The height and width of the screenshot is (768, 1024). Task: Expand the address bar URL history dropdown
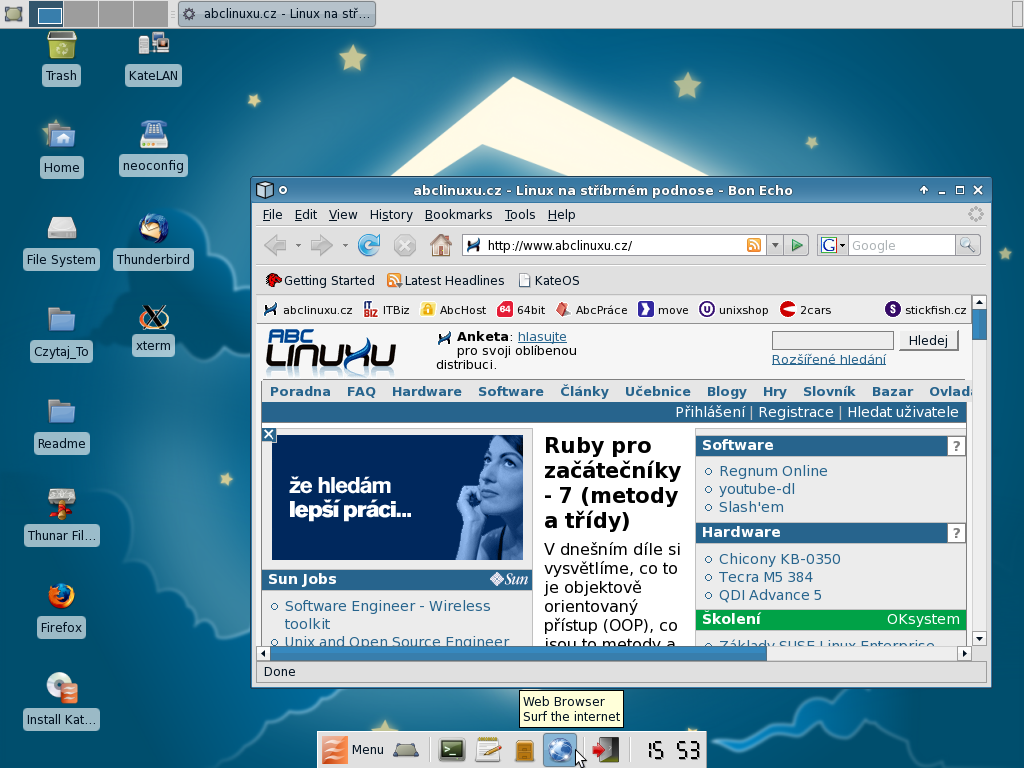(775, 246)
